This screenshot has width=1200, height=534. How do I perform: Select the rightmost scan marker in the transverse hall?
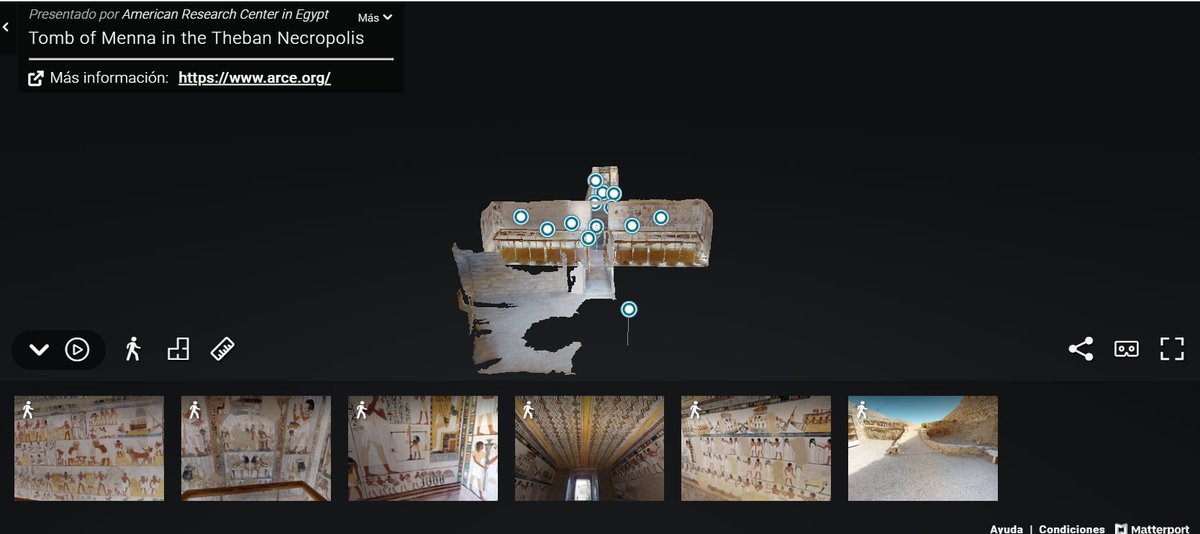click(661, 217)
